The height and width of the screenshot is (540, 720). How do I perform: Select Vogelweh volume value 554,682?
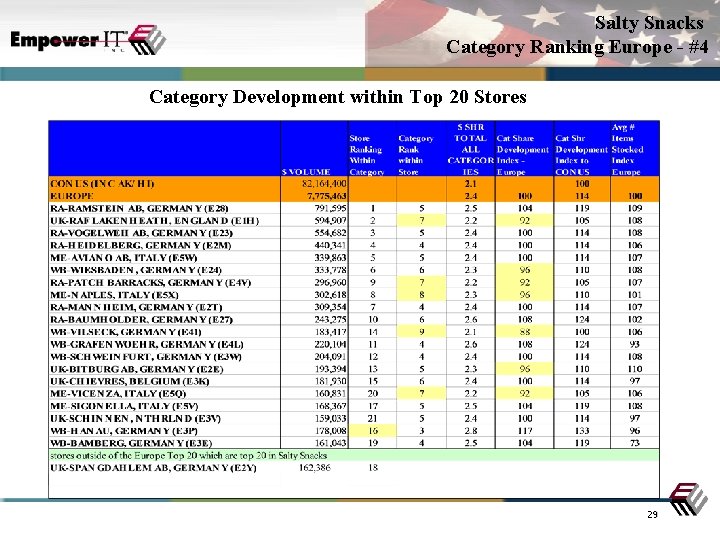click(x=330, y=233)
